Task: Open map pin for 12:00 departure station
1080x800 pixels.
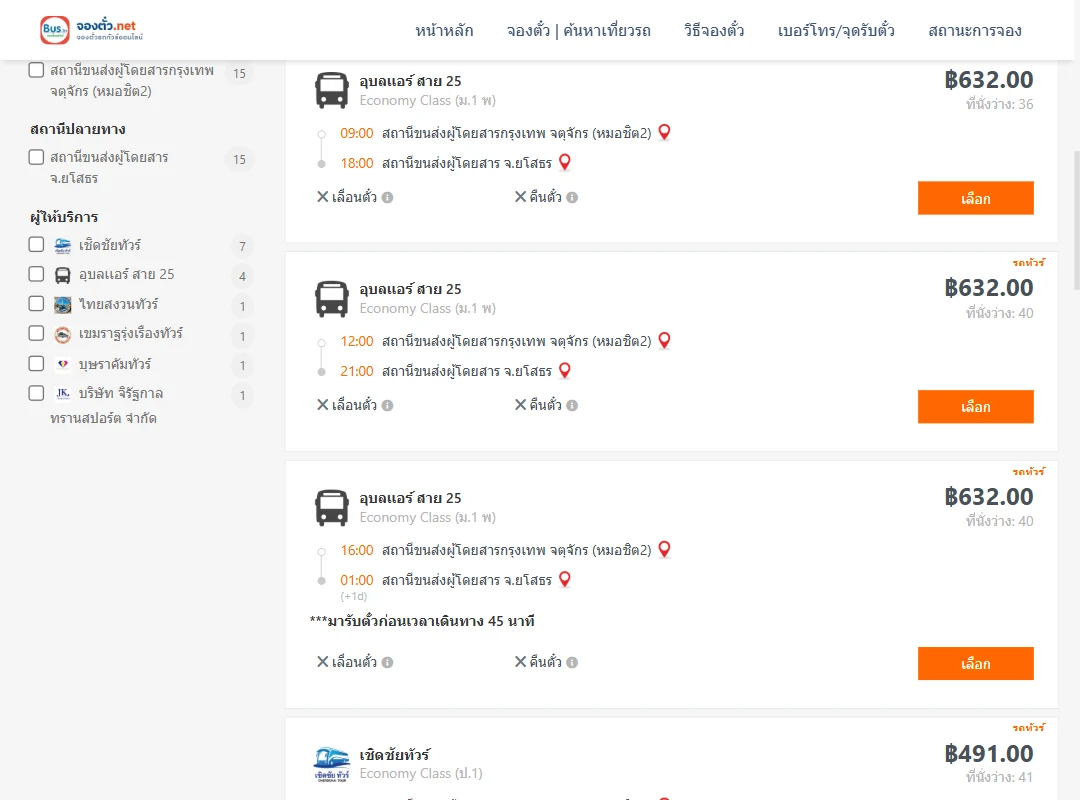Action: (664, 340)
